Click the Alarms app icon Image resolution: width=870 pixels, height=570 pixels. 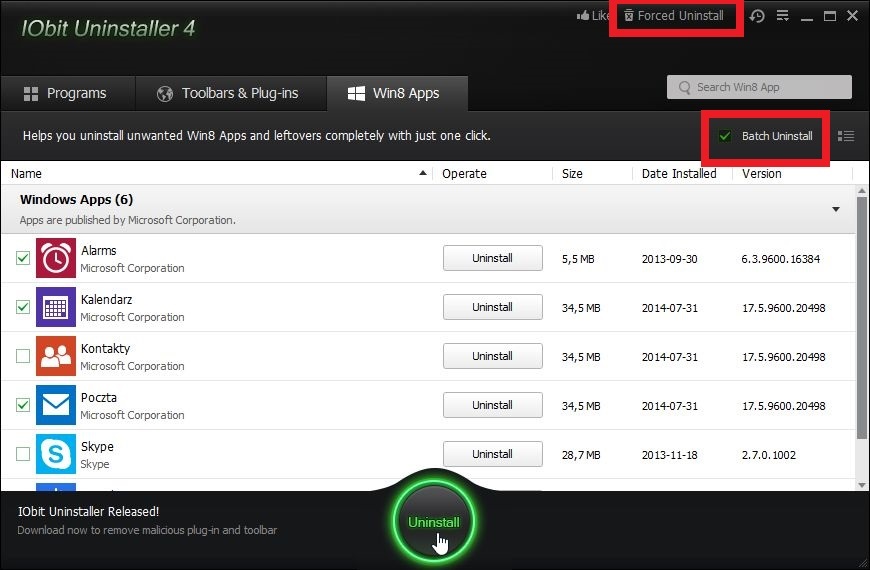56,258
